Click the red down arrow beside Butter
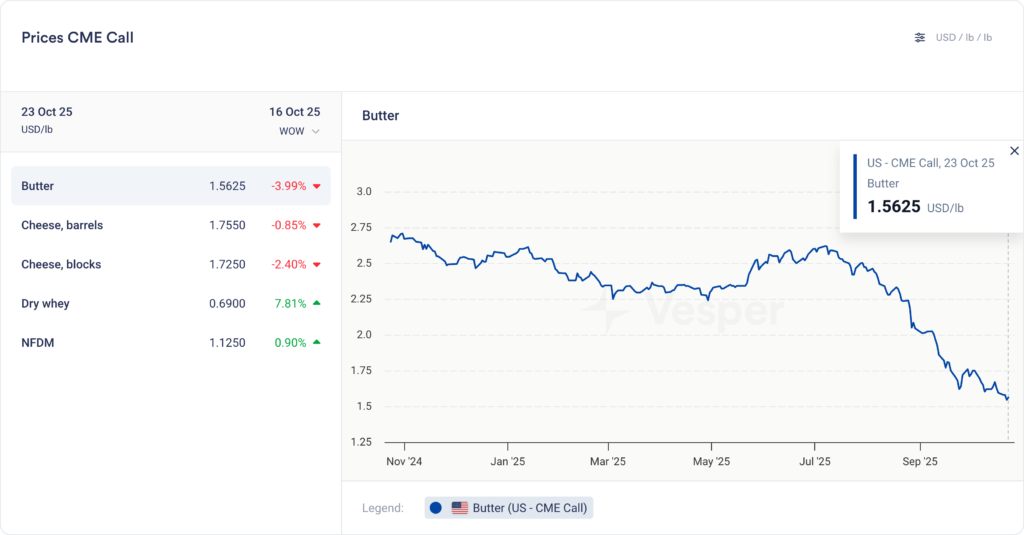1024x535 pixels. click(317, 187)
